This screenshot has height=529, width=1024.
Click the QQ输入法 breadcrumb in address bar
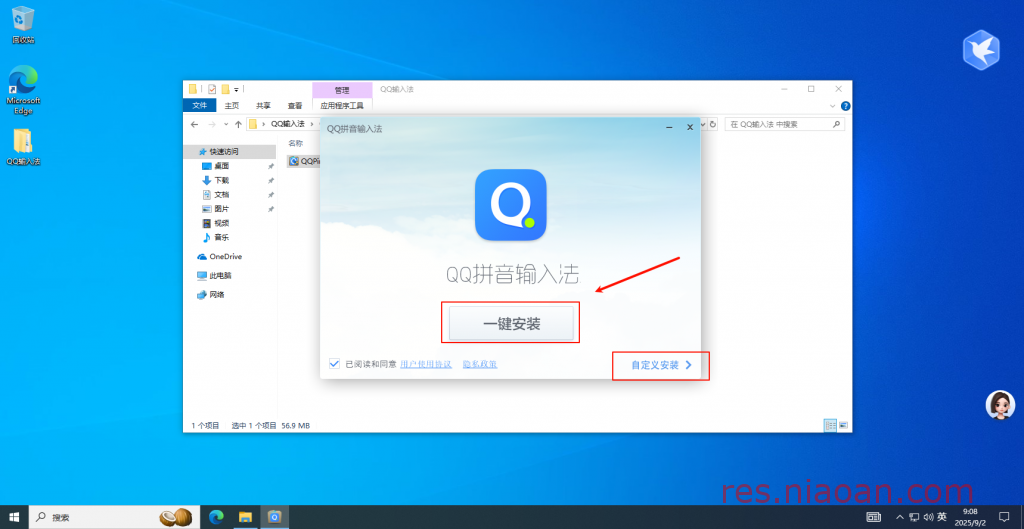(288, 124)
